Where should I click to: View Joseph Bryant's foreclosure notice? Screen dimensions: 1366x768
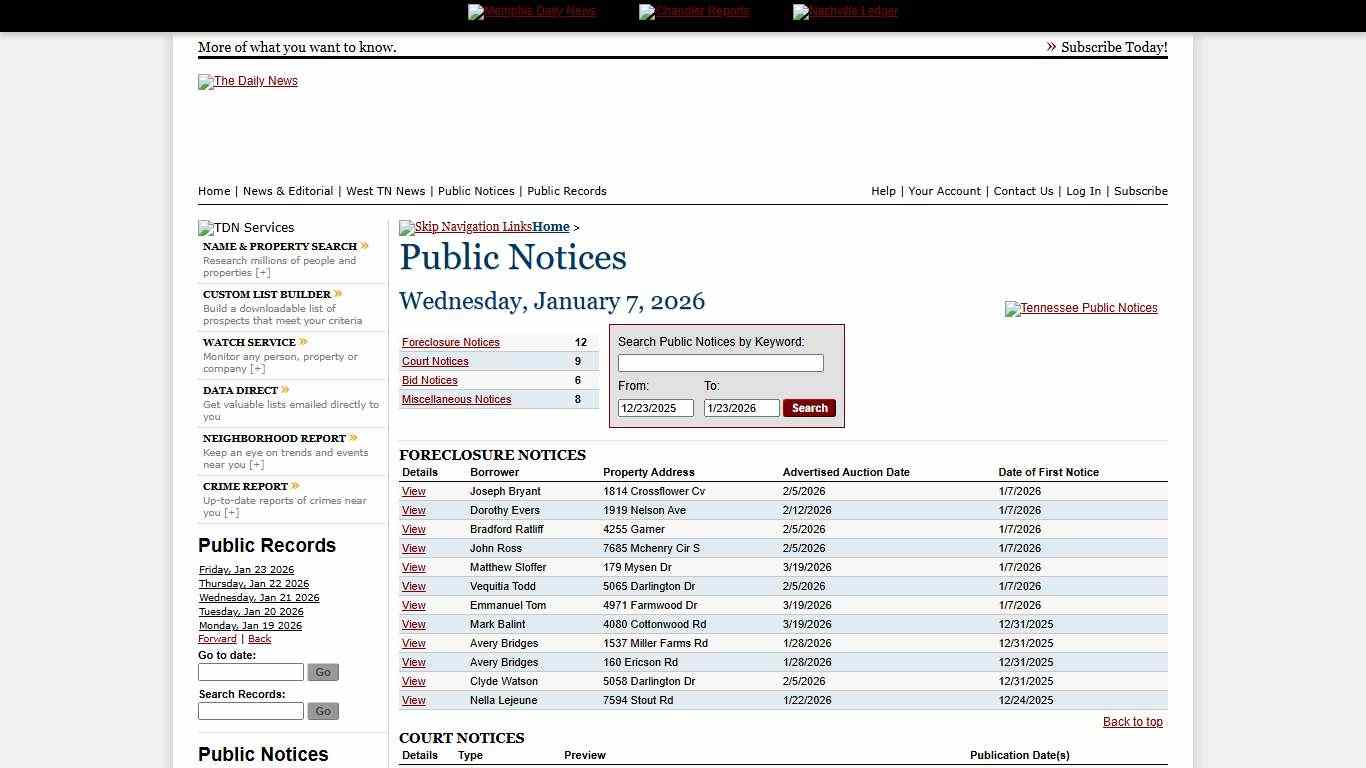click(x=413, y=491)
